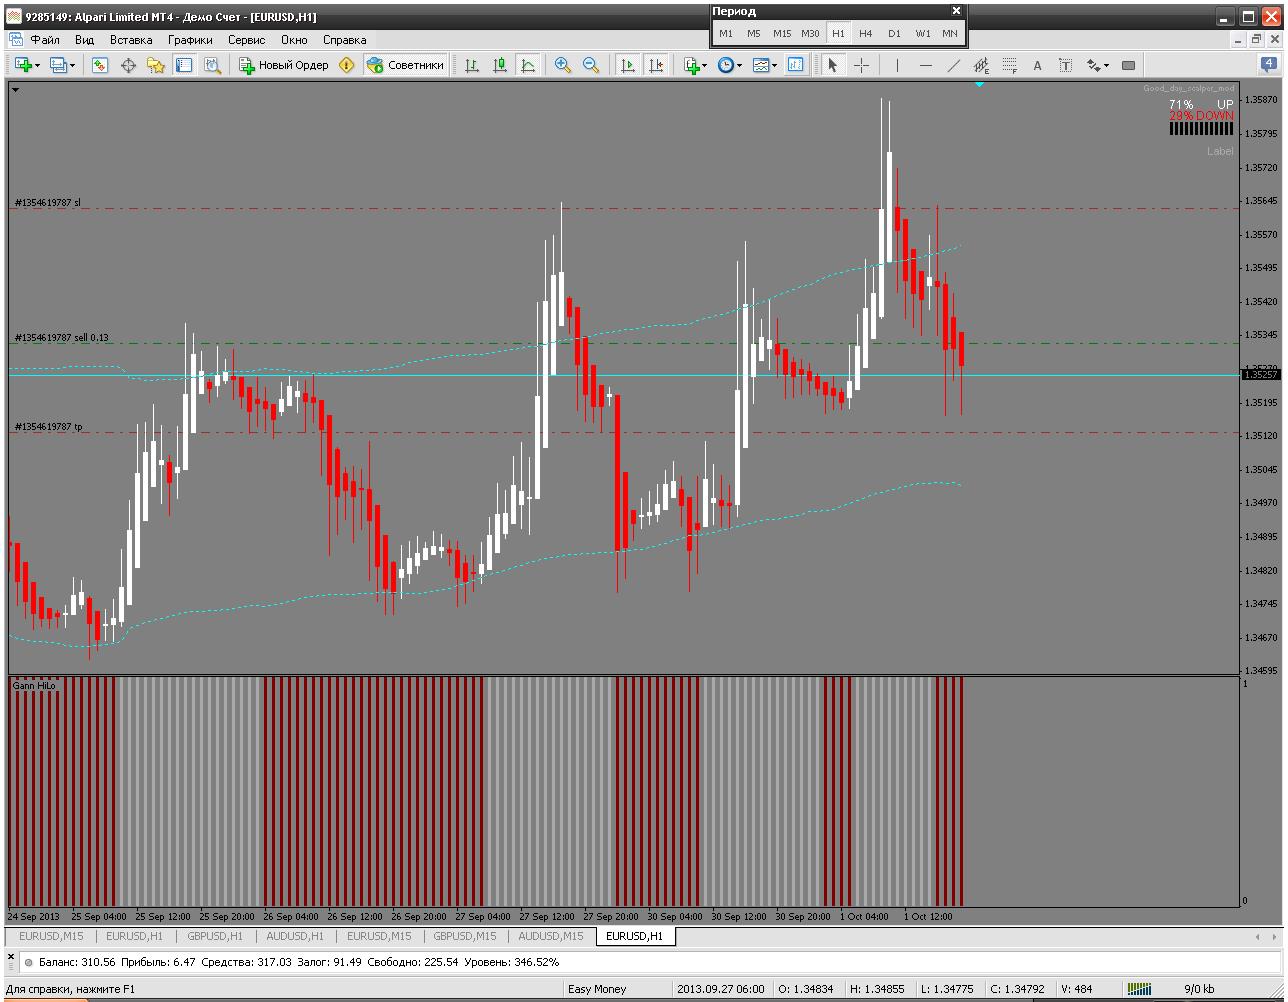The width and height of the screenshot is (1288, 1002).
Task: Select the Crosshair tool
Action: [861, 65]
